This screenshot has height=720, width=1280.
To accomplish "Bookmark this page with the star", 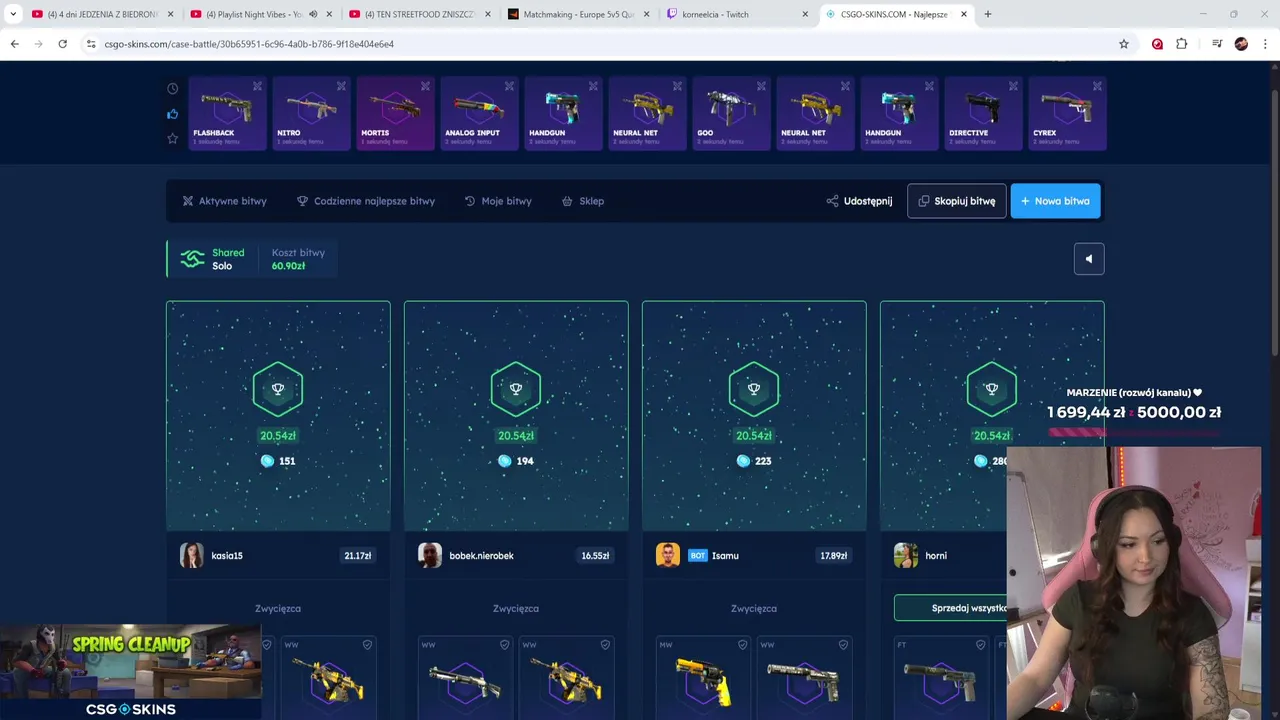I will pos(1124,44).
